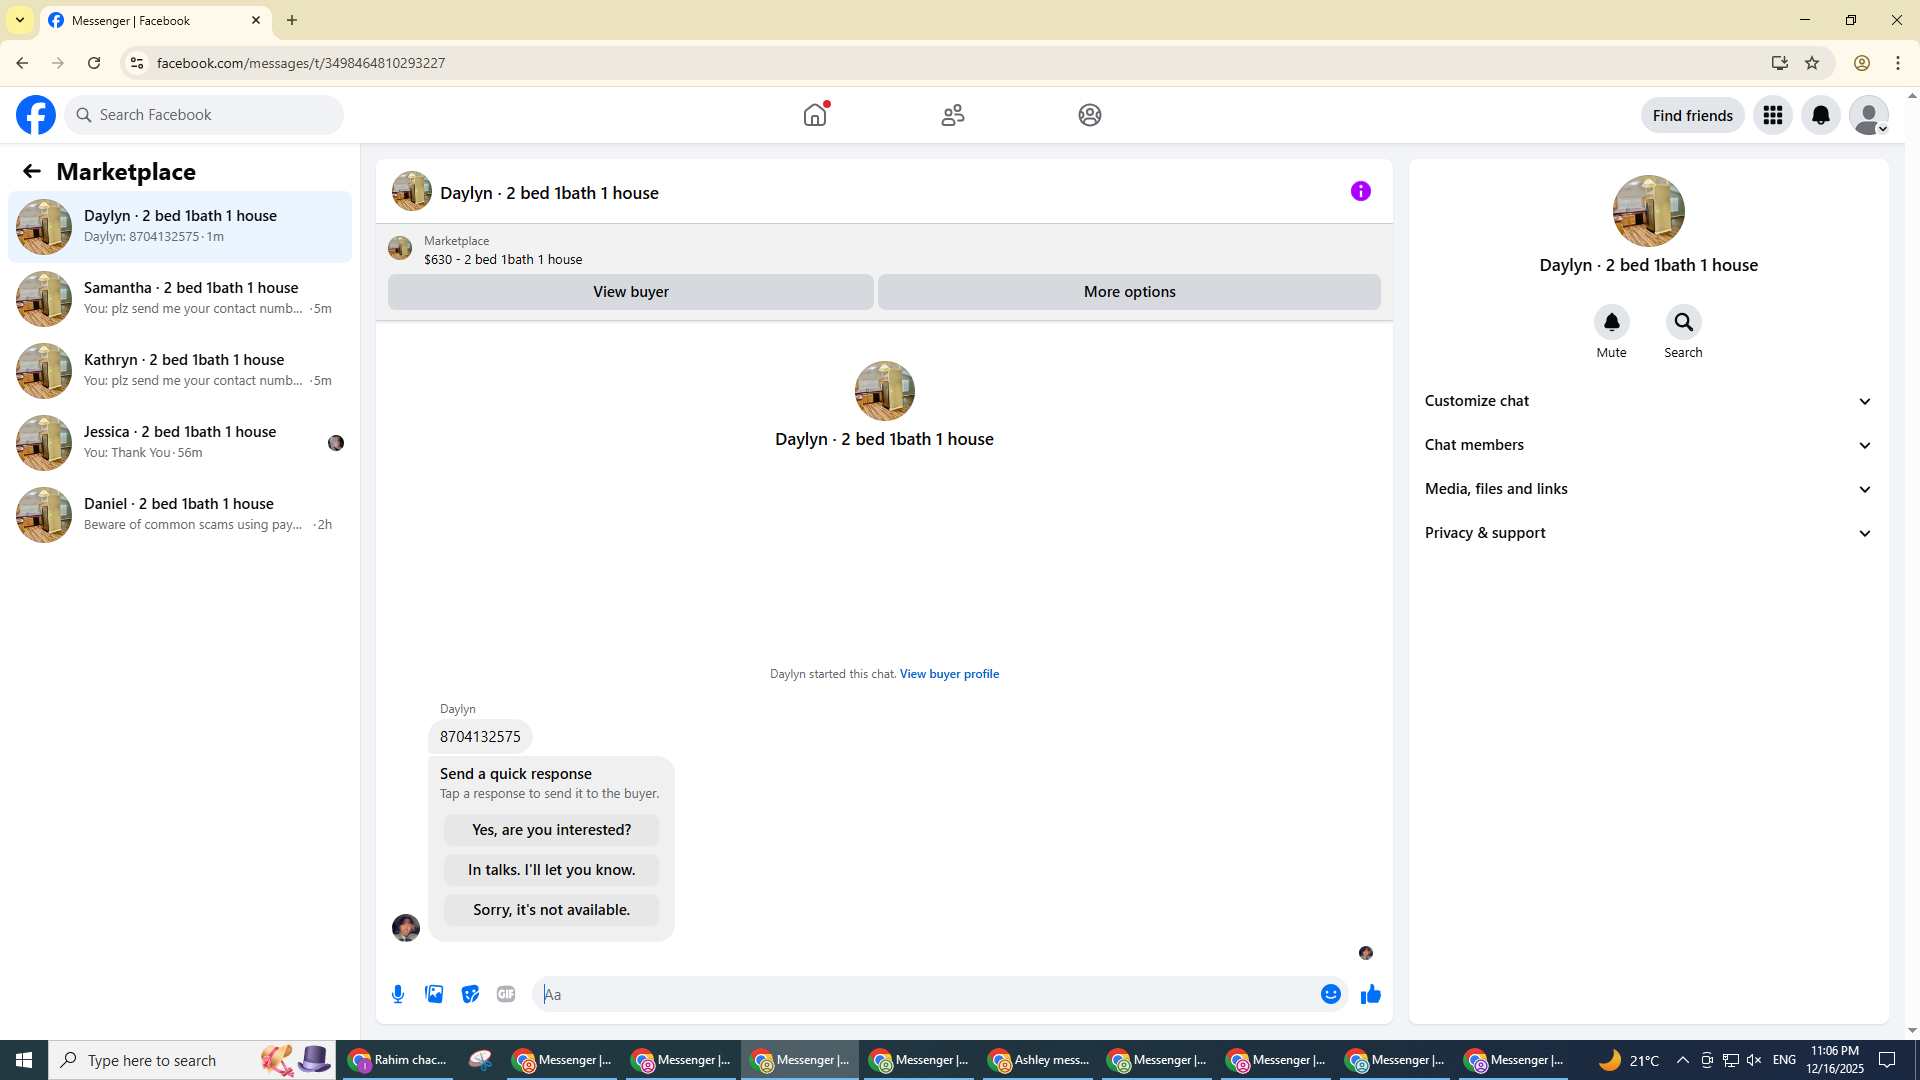Screen dimensions: 1920x1080
Task: Open Jessica conversation in list
Action: (180, 443)
